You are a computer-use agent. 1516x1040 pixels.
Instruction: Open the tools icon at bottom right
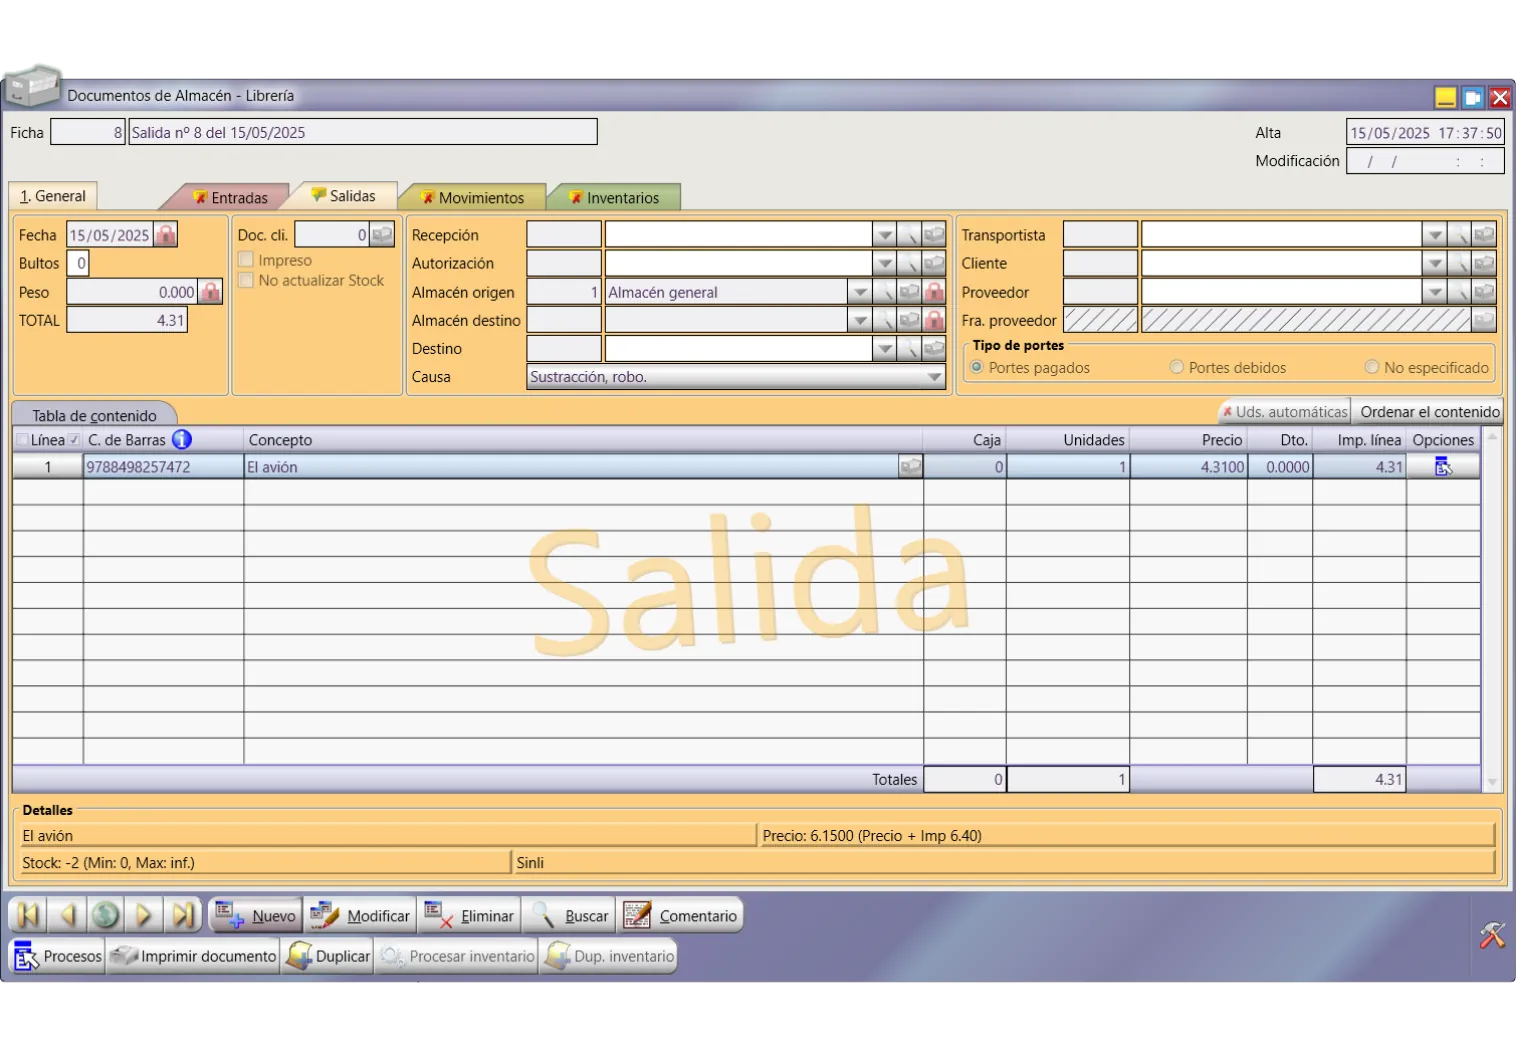pyautogui.click(x=1491, y=935)
